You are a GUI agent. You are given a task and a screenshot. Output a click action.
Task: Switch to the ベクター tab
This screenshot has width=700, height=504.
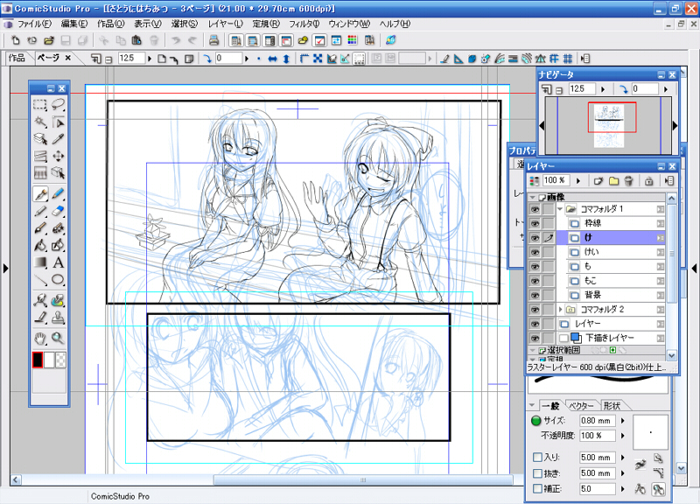coord(581,406)
